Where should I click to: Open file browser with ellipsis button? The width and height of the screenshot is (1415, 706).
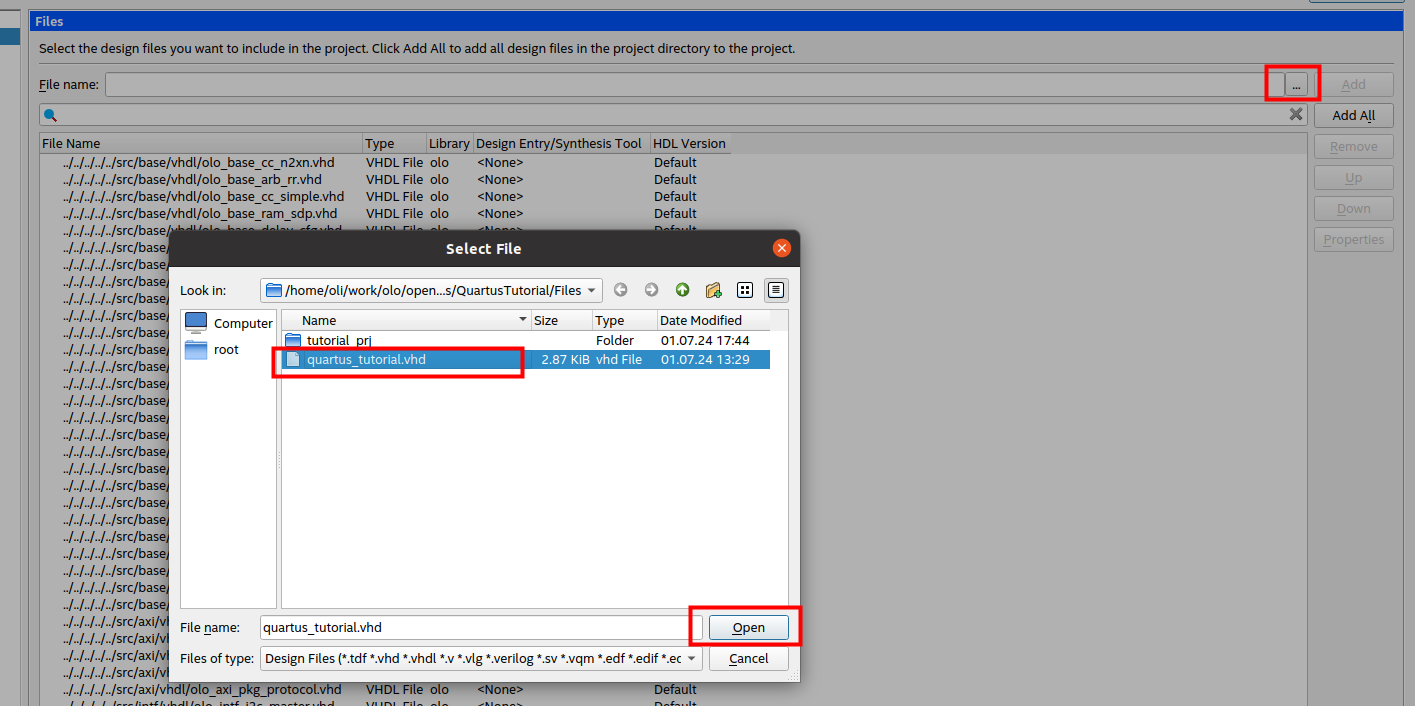pyautogui.click(x=1296, y=85)
